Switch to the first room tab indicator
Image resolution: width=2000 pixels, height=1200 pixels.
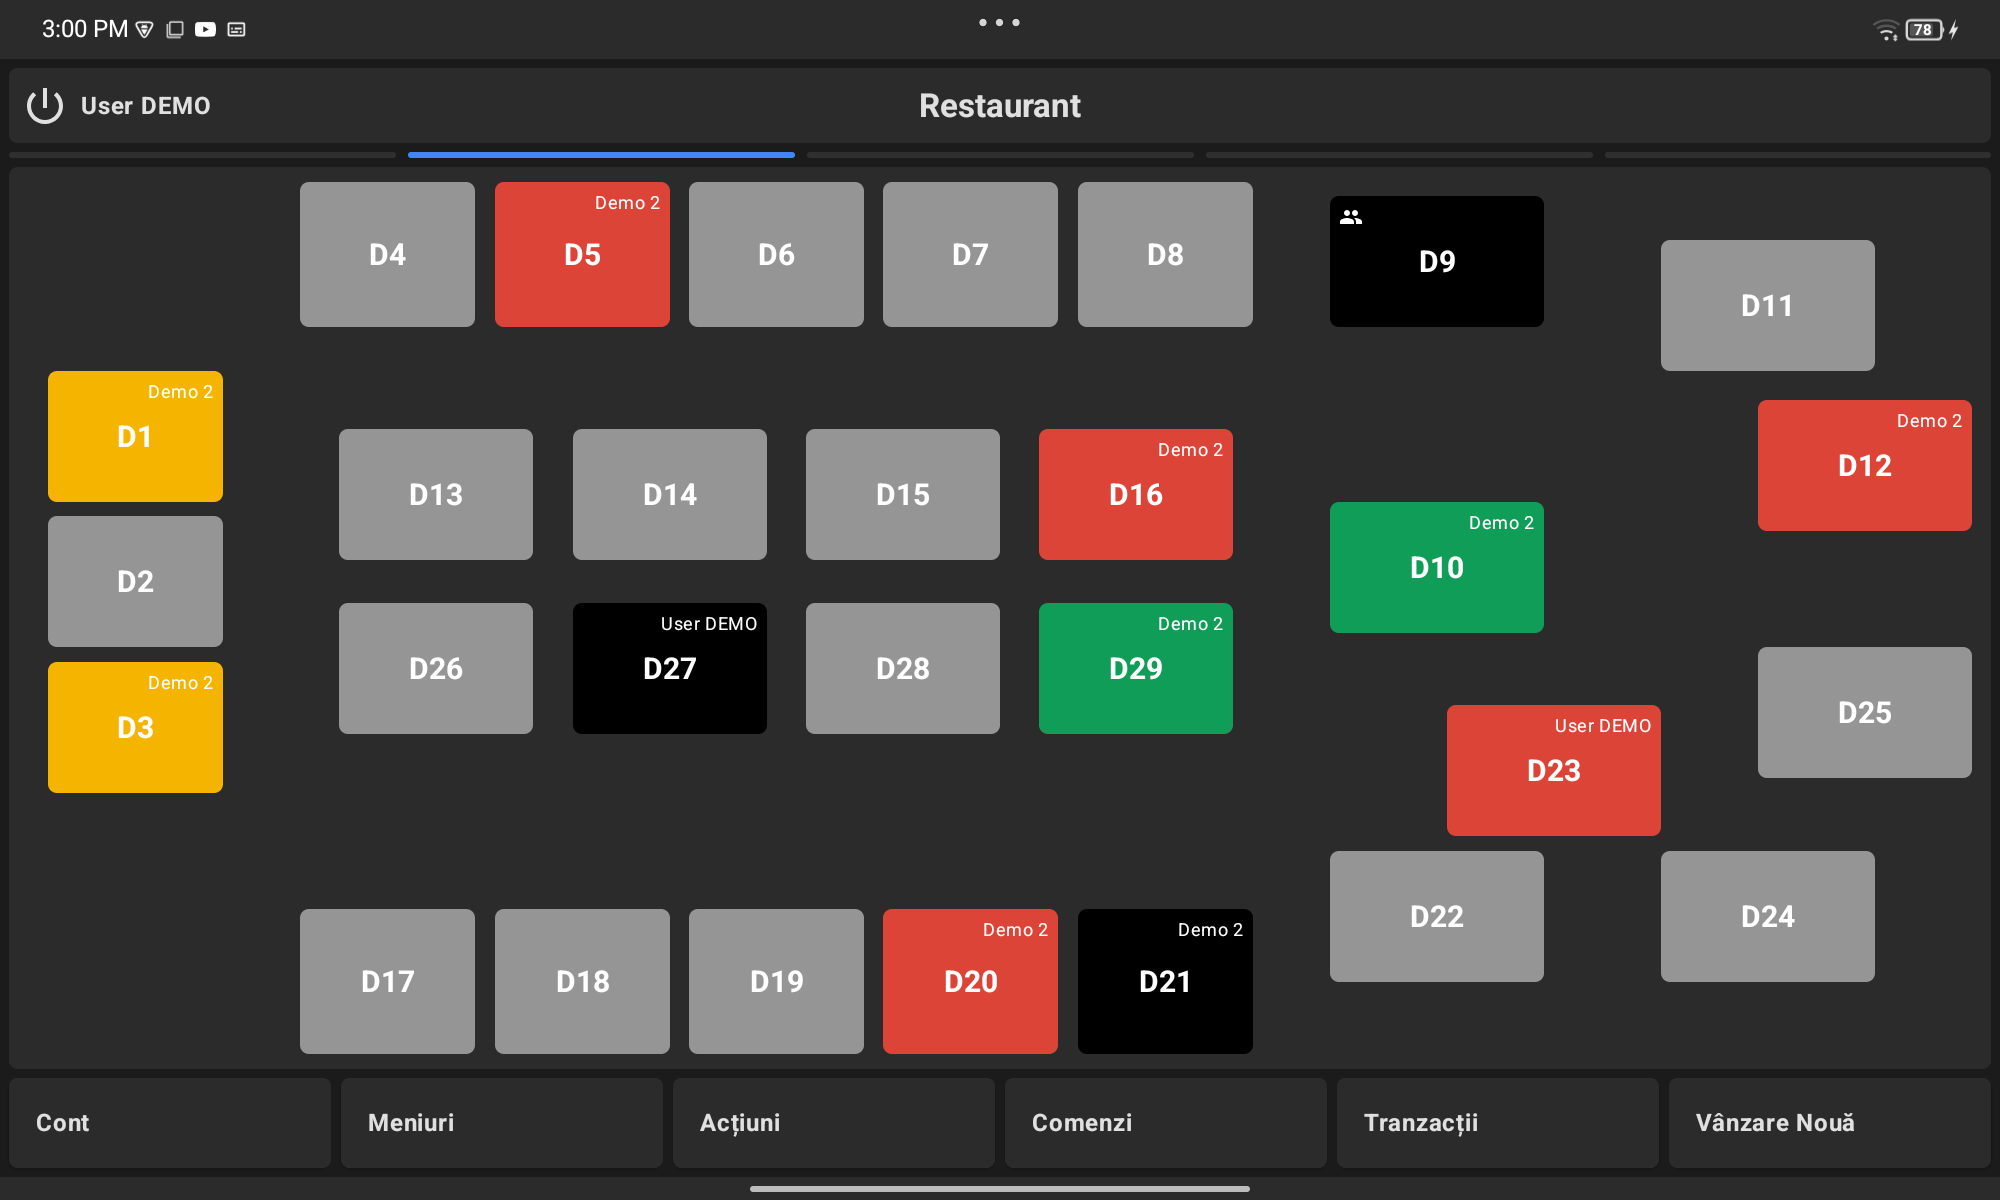pos(203,155)
